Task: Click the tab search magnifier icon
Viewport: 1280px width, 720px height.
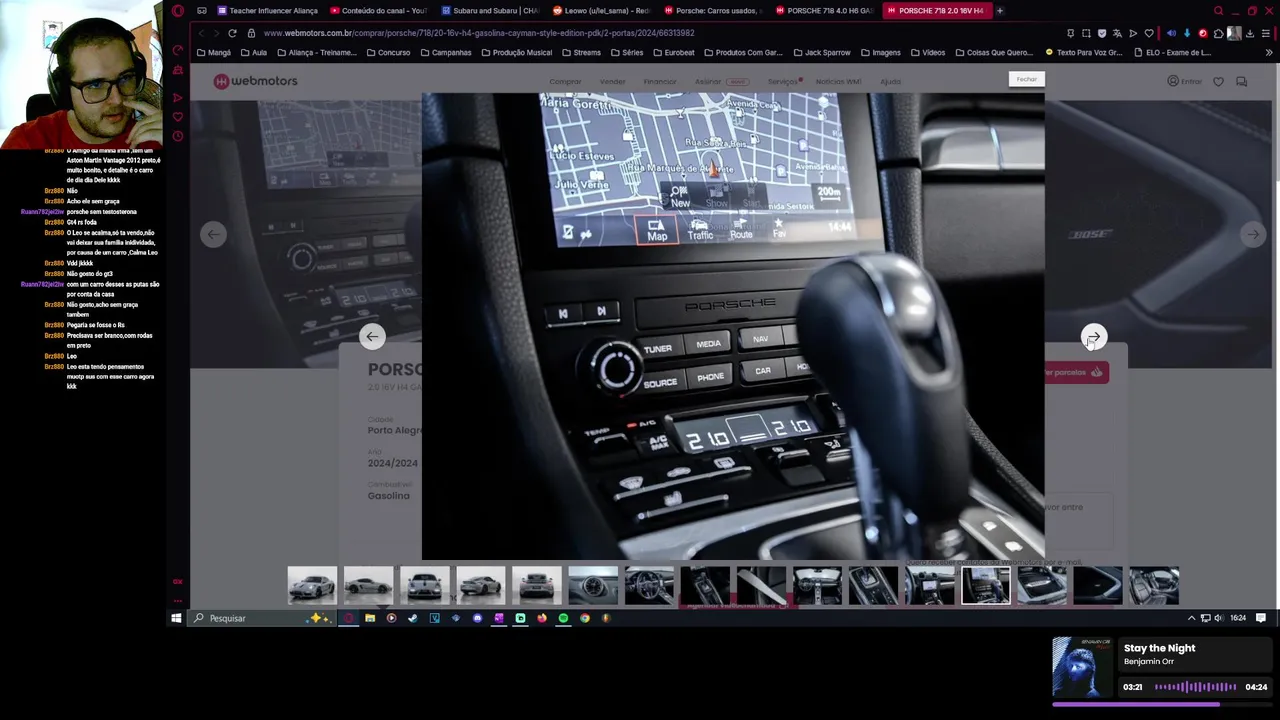Action: point(1218,11)
